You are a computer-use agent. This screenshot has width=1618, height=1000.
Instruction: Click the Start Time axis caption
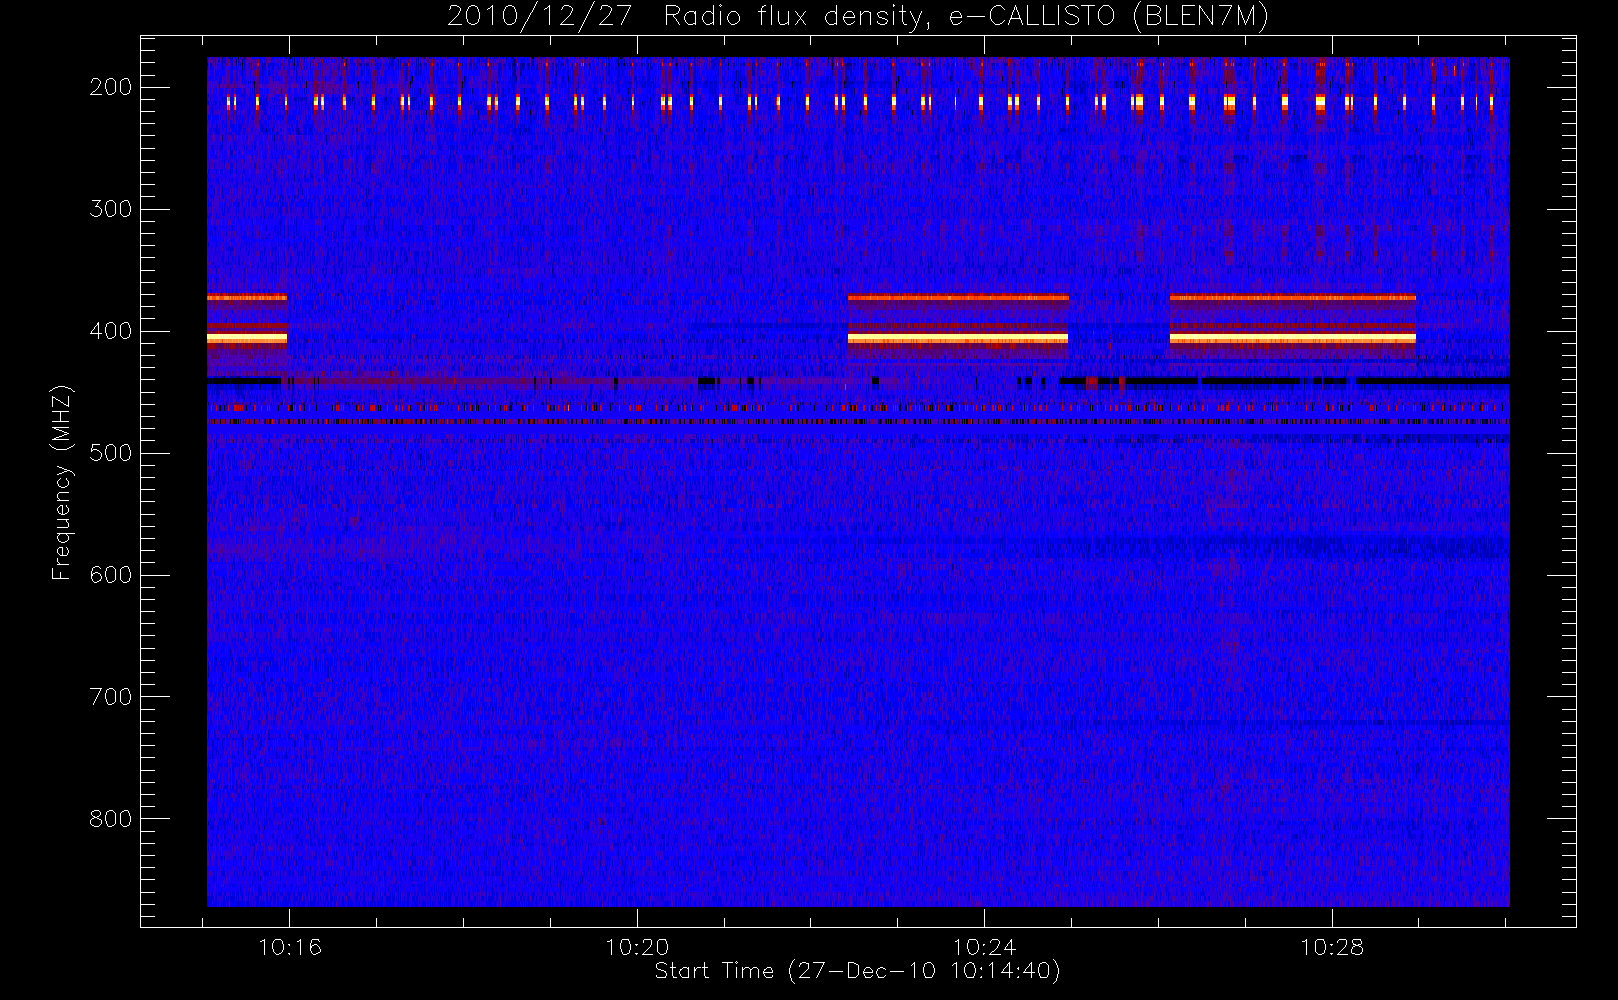(857, 971)
